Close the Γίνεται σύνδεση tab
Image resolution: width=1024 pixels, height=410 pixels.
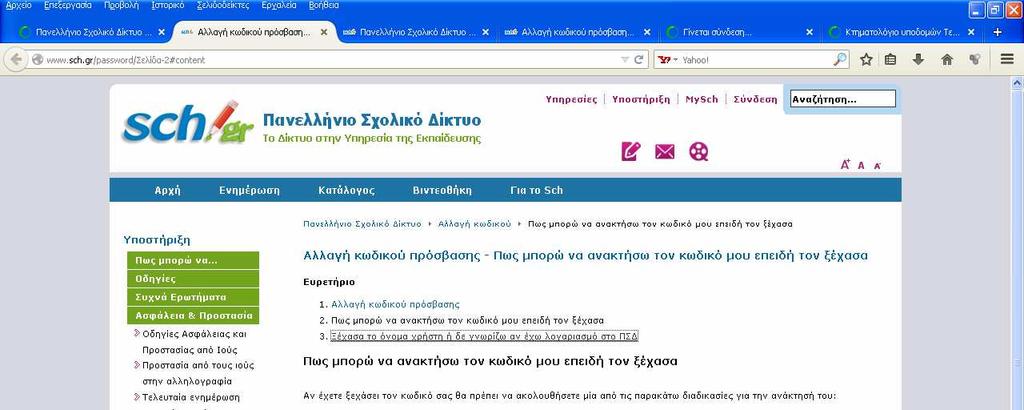[809, 32]
